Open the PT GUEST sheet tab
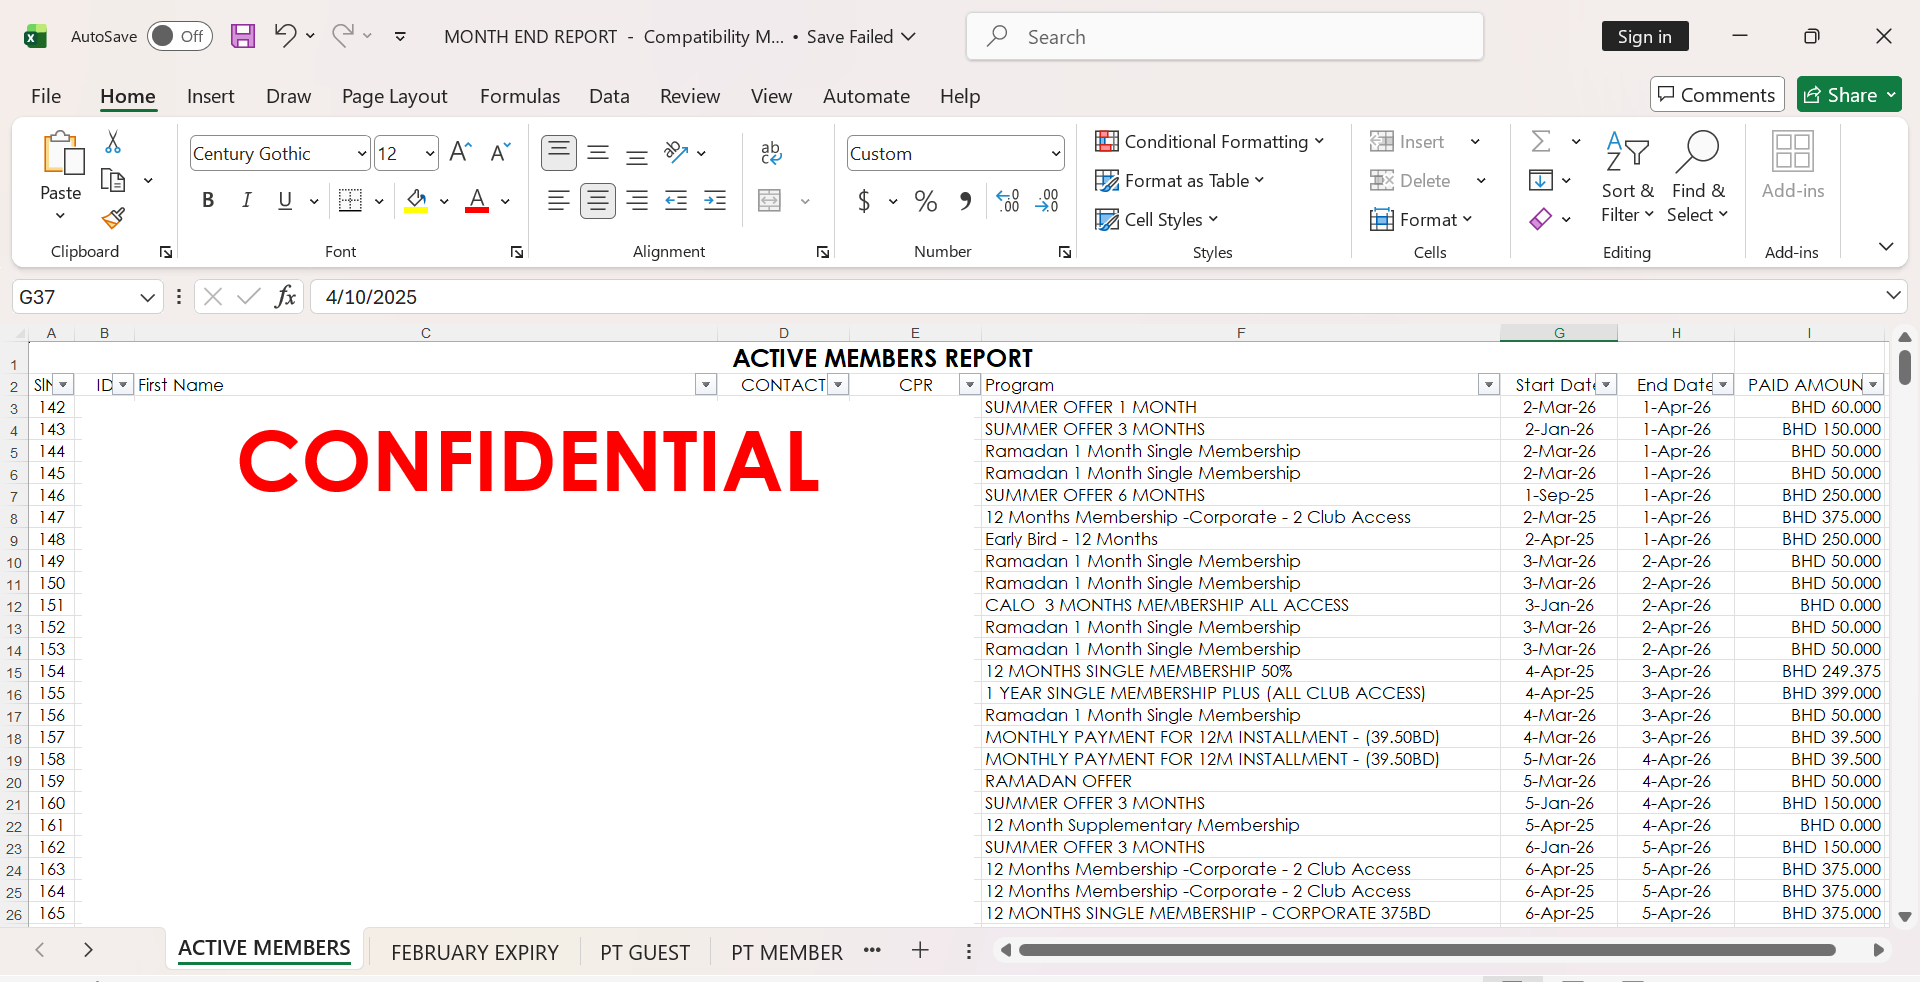The width and height of the screenshot is (1920, 982). (645, 952)
